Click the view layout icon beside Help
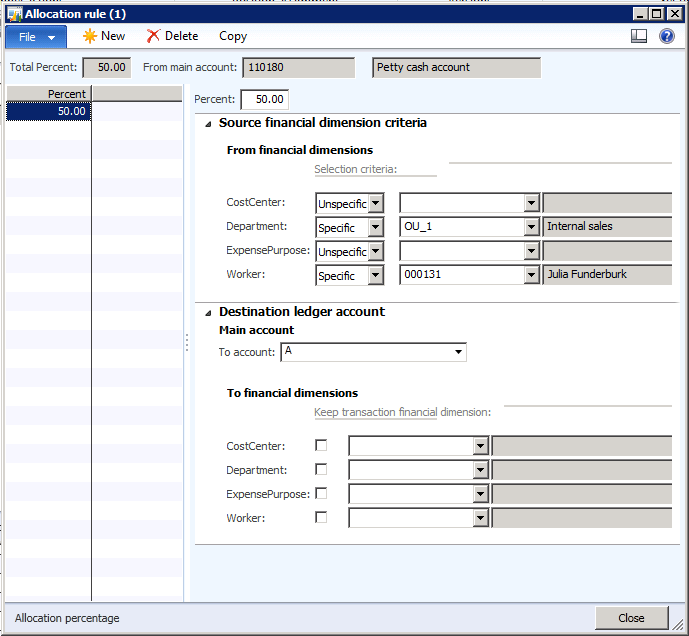The height and width of the screenshot is (636, 689). click(x=640, y=36)
